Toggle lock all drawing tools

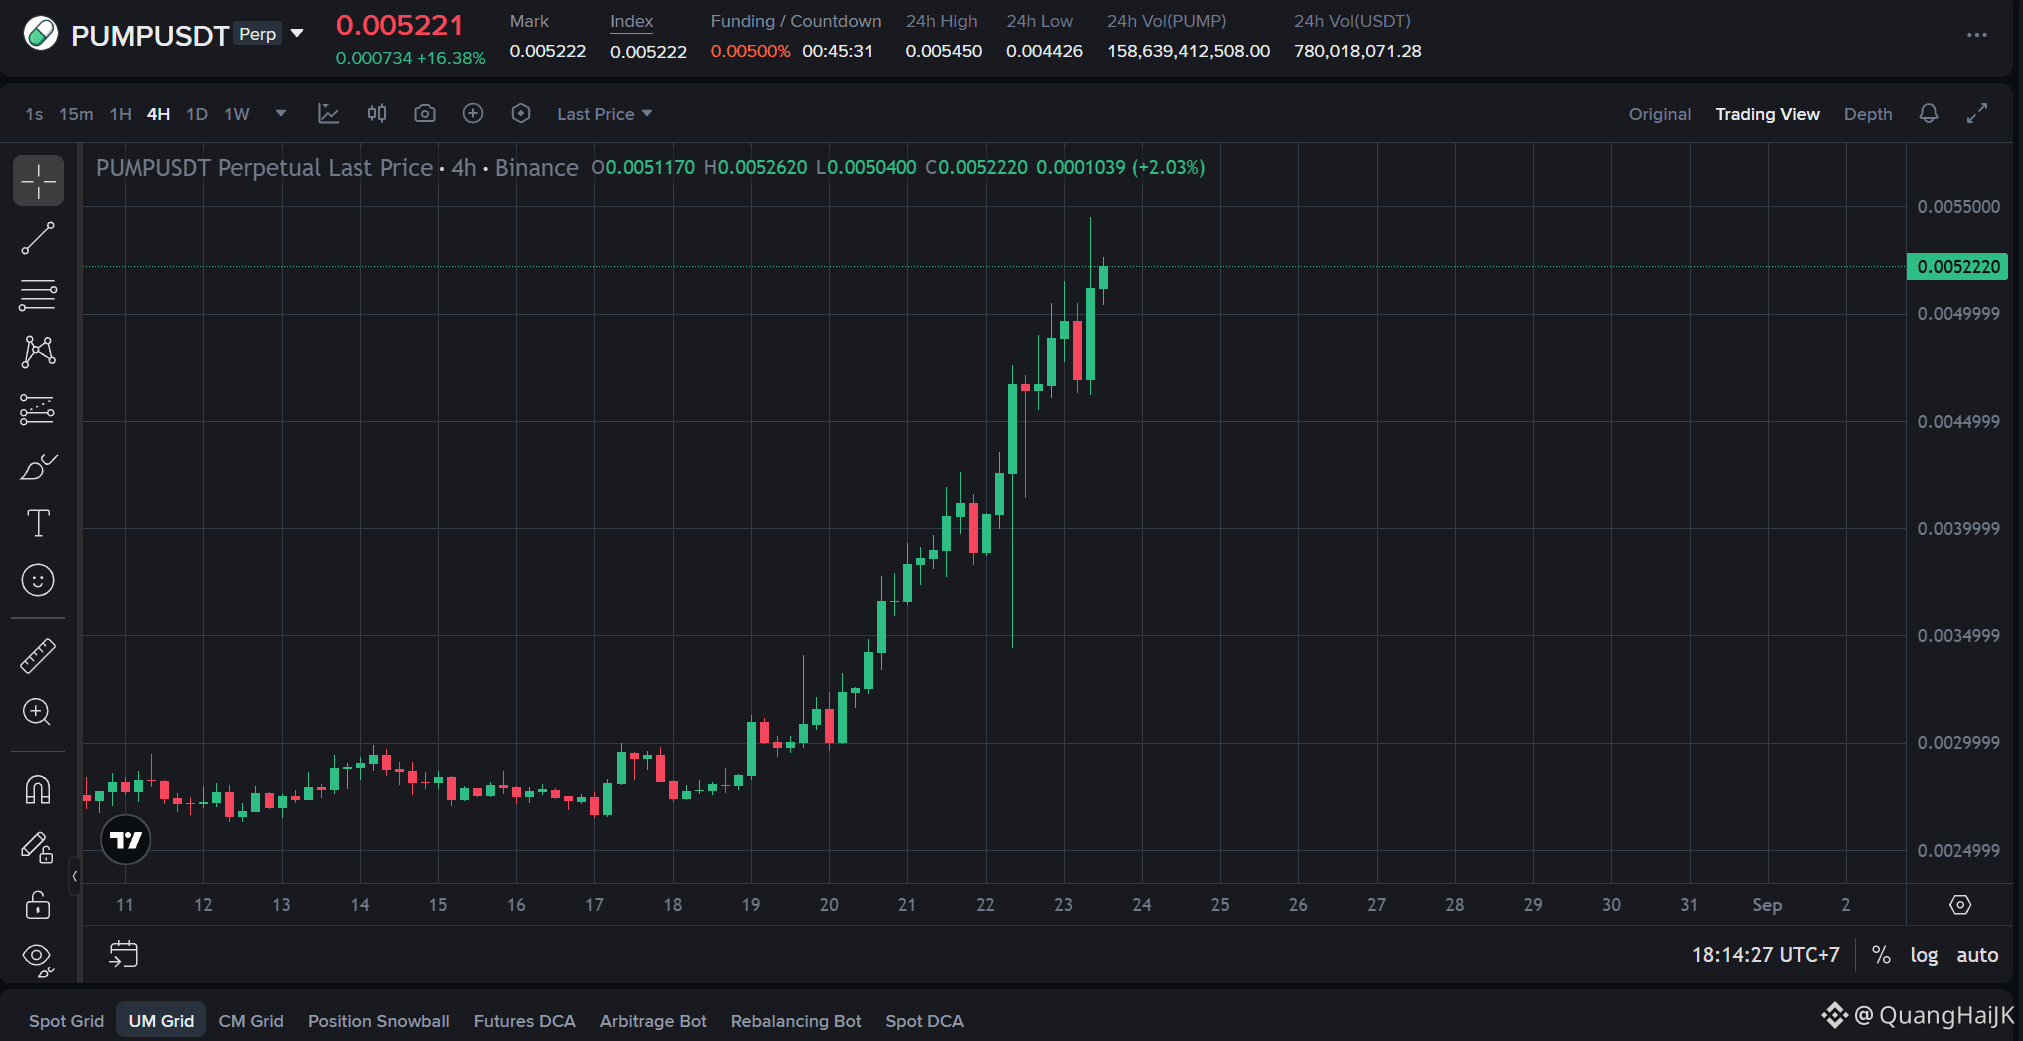tap(38, 905)
